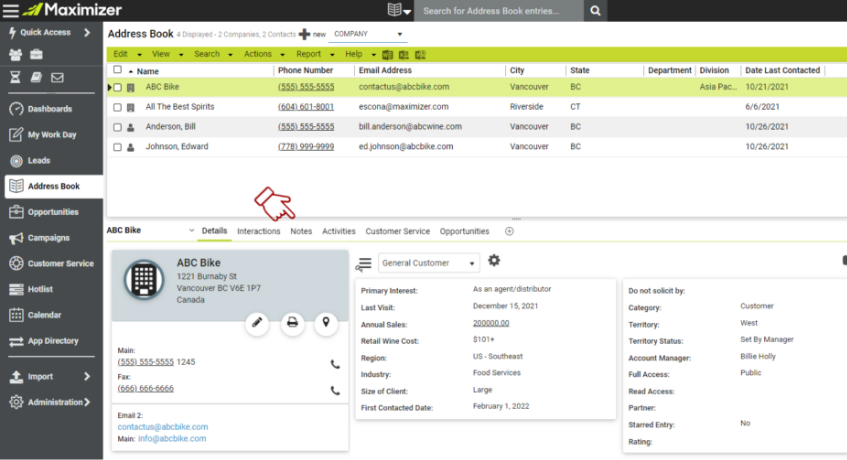Viewport: 847px width, 460px height.
Task: Expand Quick Access menu
Action: point(87,32)
